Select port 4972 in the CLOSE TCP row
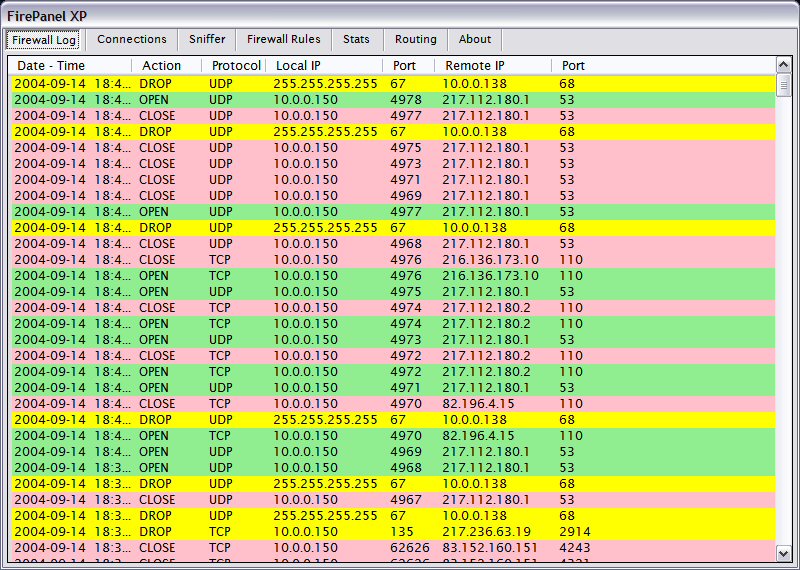Image resolution: width=800 pixels, height=570 pixels. point(406,356)
